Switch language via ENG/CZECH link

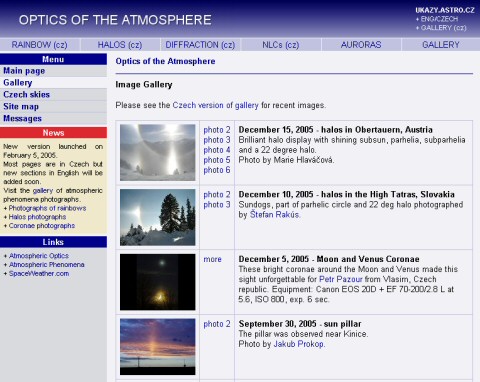(439, 19)
